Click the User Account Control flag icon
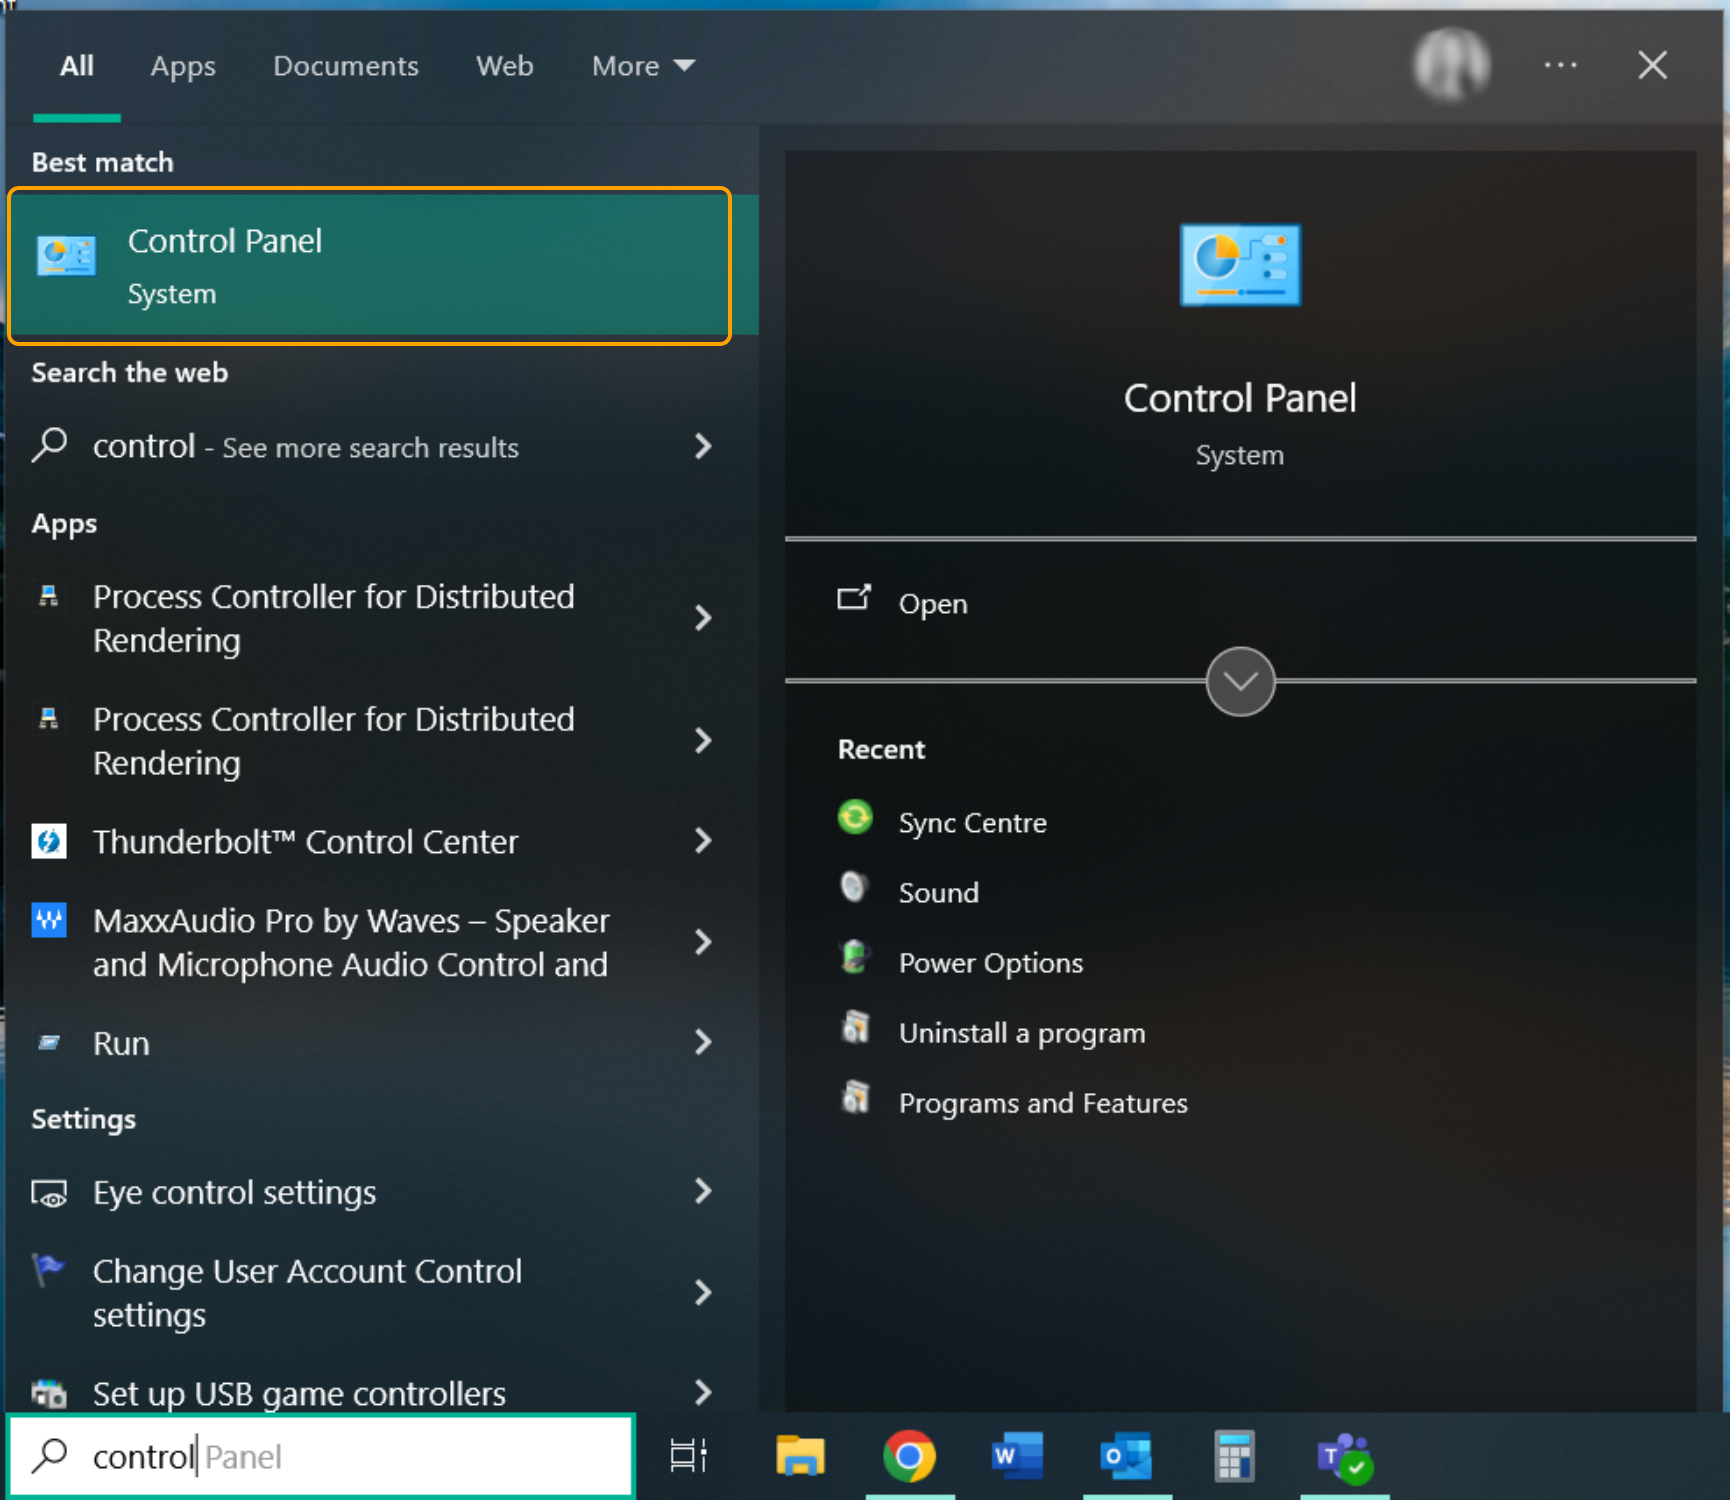 pyautogui.click(x=47, y=1270)
